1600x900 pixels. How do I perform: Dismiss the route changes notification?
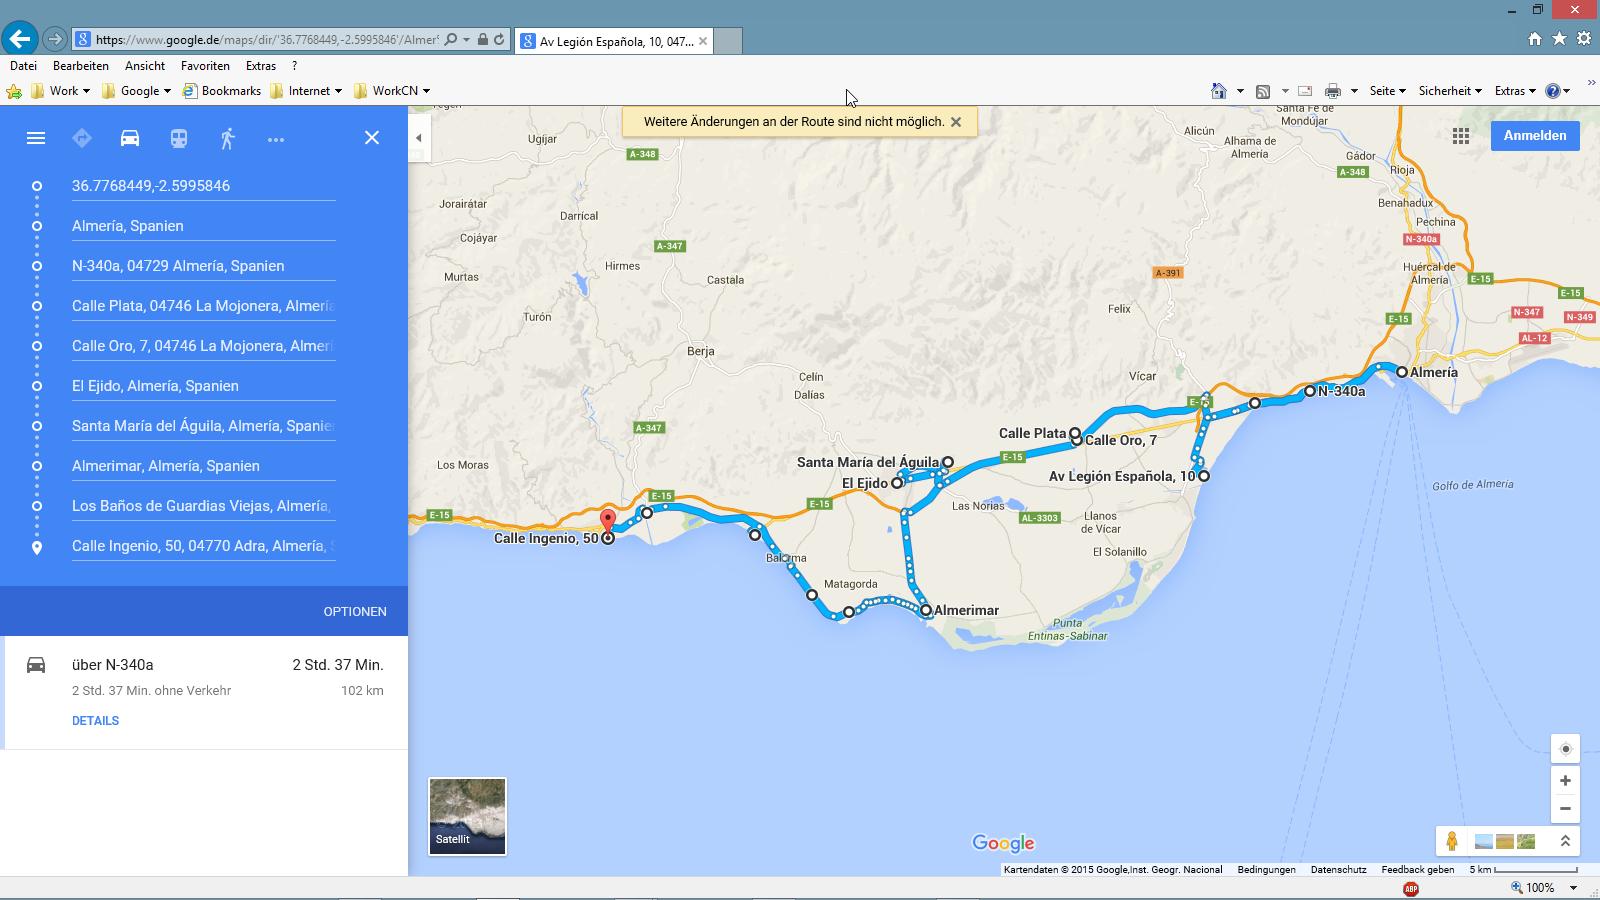coord(956,122)
